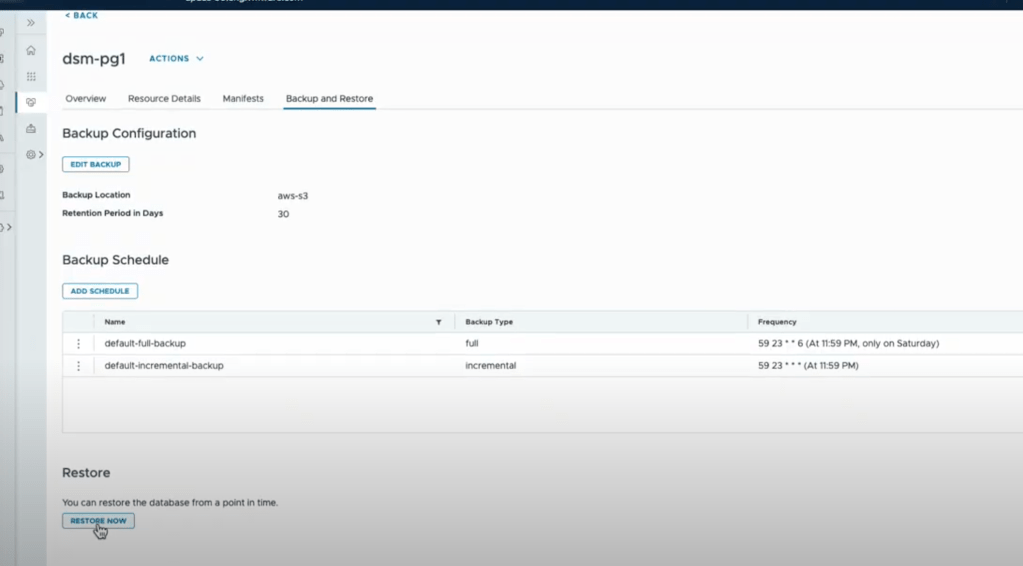Select the Backup and Restore tab

[x=329, y=99]
